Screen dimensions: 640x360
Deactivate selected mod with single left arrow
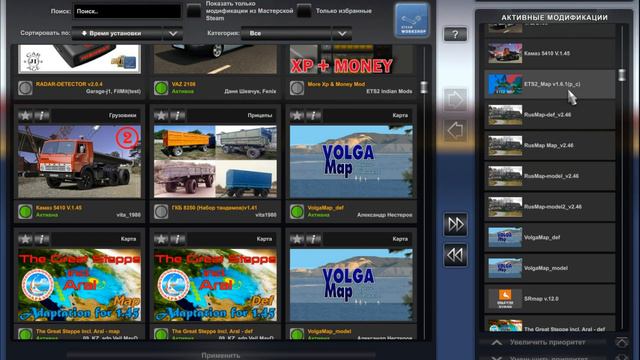point(455,131)
